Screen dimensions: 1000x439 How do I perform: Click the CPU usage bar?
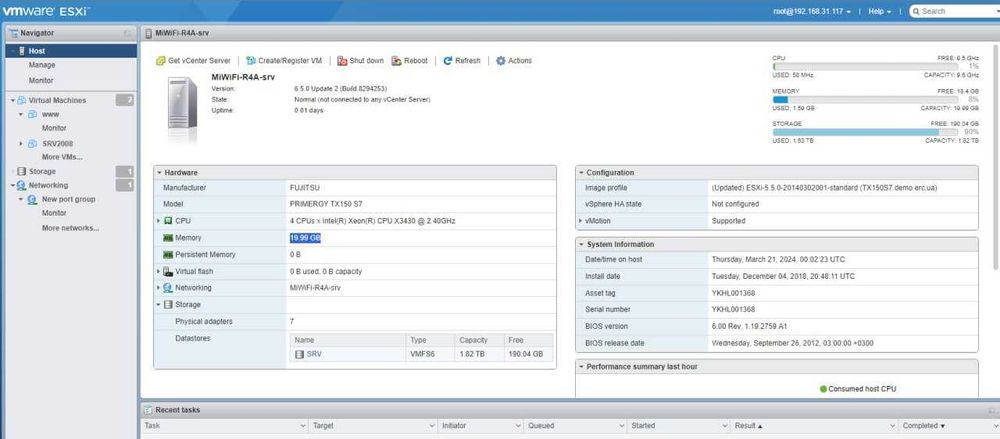pos(865,66)
